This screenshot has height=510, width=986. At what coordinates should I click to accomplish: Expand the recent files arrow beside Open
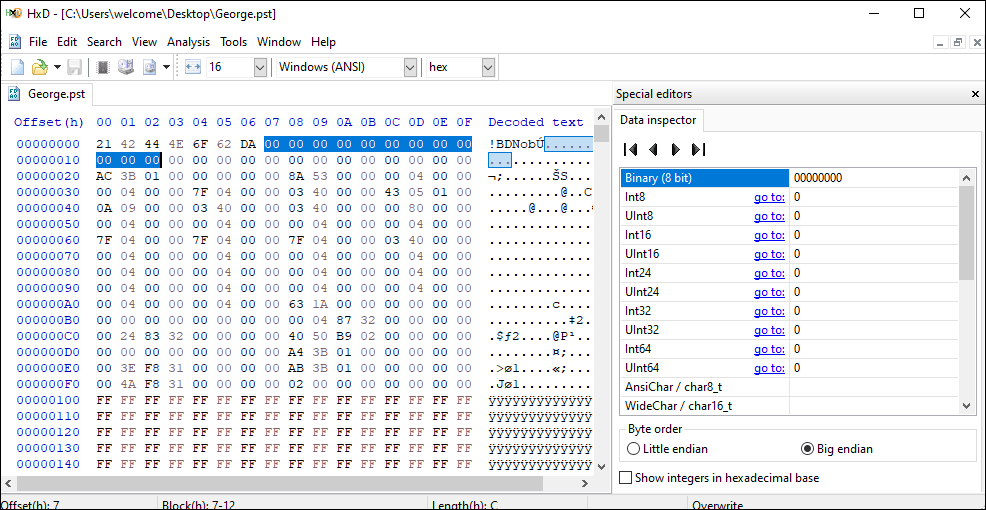pos(57,67)
